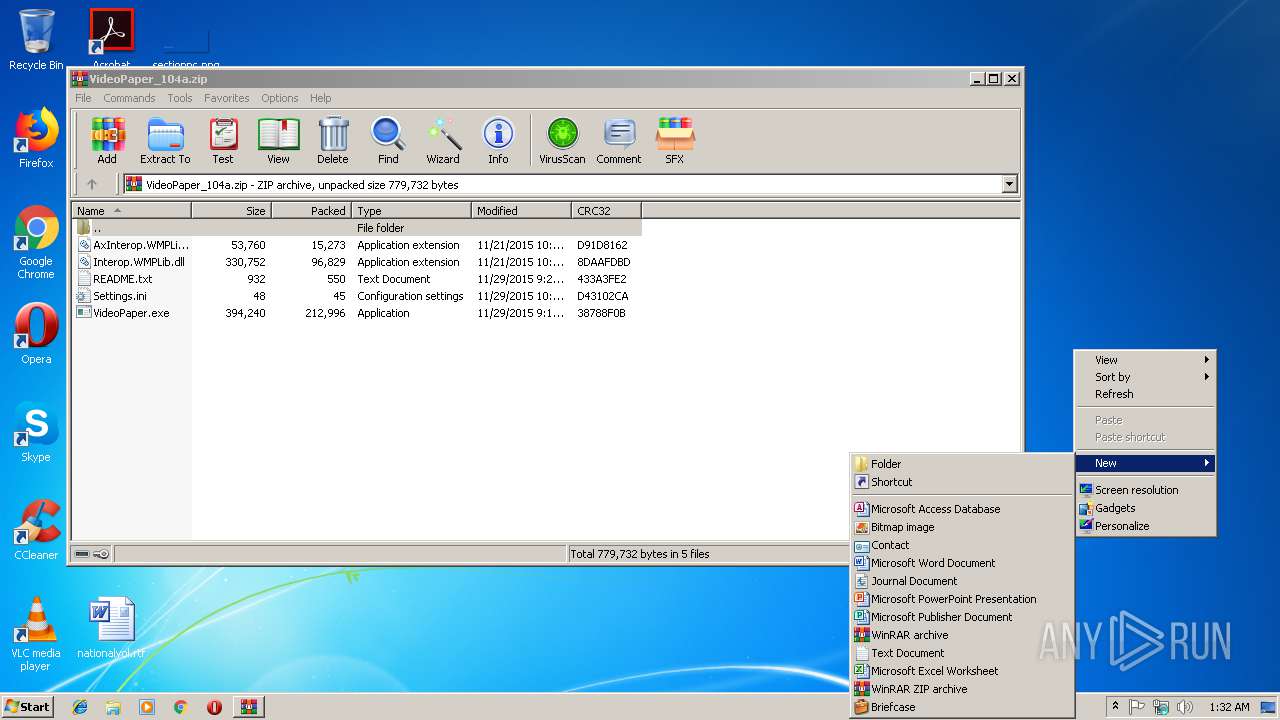Image resolution: width=1280 pixels, height=720 pixels.
Task: Select Settings.ini in the archive
Action: point(357,296)
